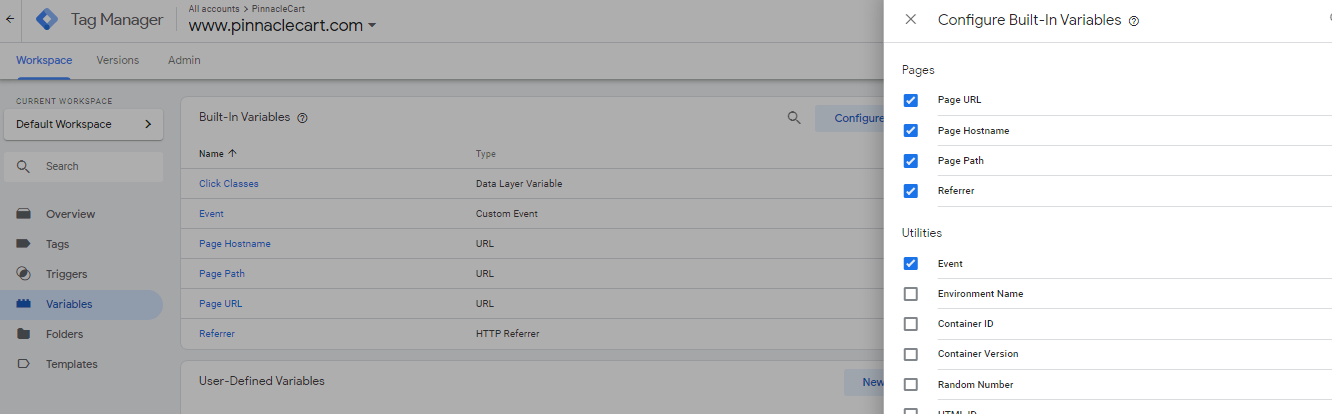Open the Page URL variable link

220,304
